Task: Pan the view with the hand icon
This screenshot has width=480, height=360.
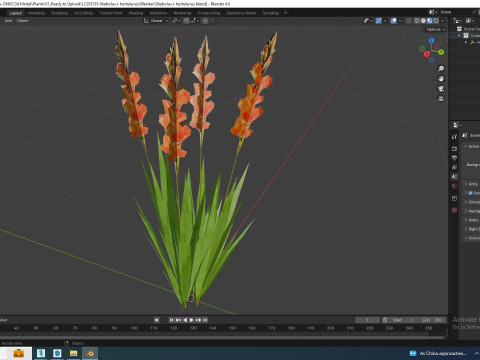Action: click(x=441, y=79)
